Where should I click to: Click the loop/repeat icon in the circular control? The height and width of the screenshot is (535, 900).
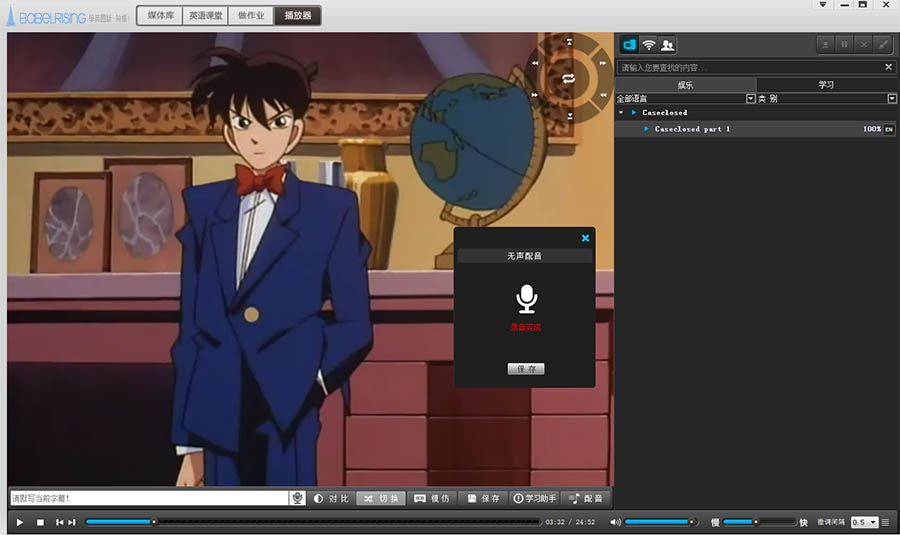568,79
